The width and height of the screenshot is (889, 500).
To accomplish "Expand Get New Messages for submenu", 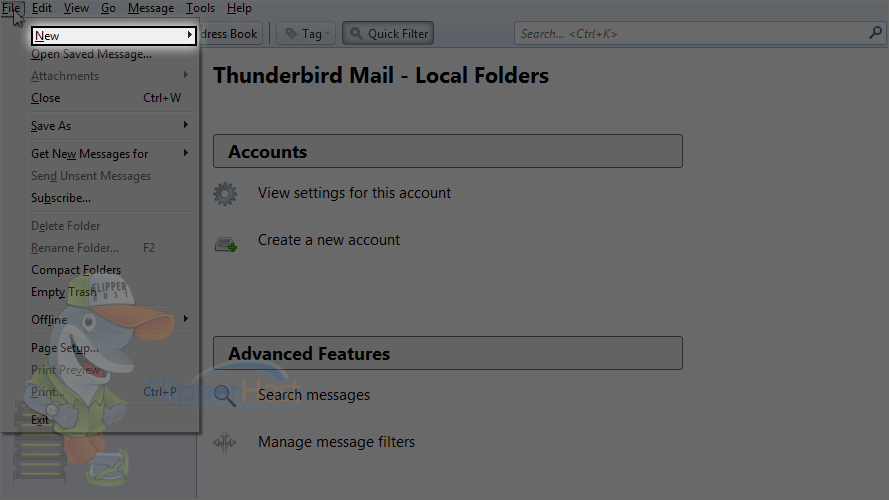I will coord(111,154).
